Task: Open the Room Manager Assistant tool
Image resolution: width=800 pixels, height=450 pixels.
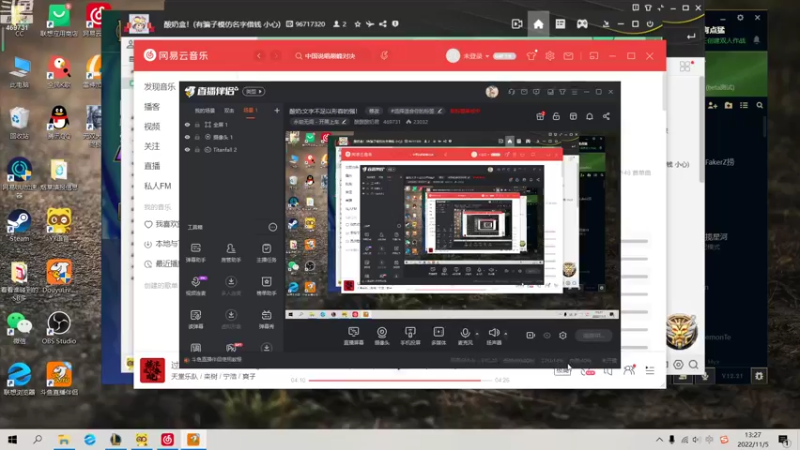Action: tap(231, 253)
